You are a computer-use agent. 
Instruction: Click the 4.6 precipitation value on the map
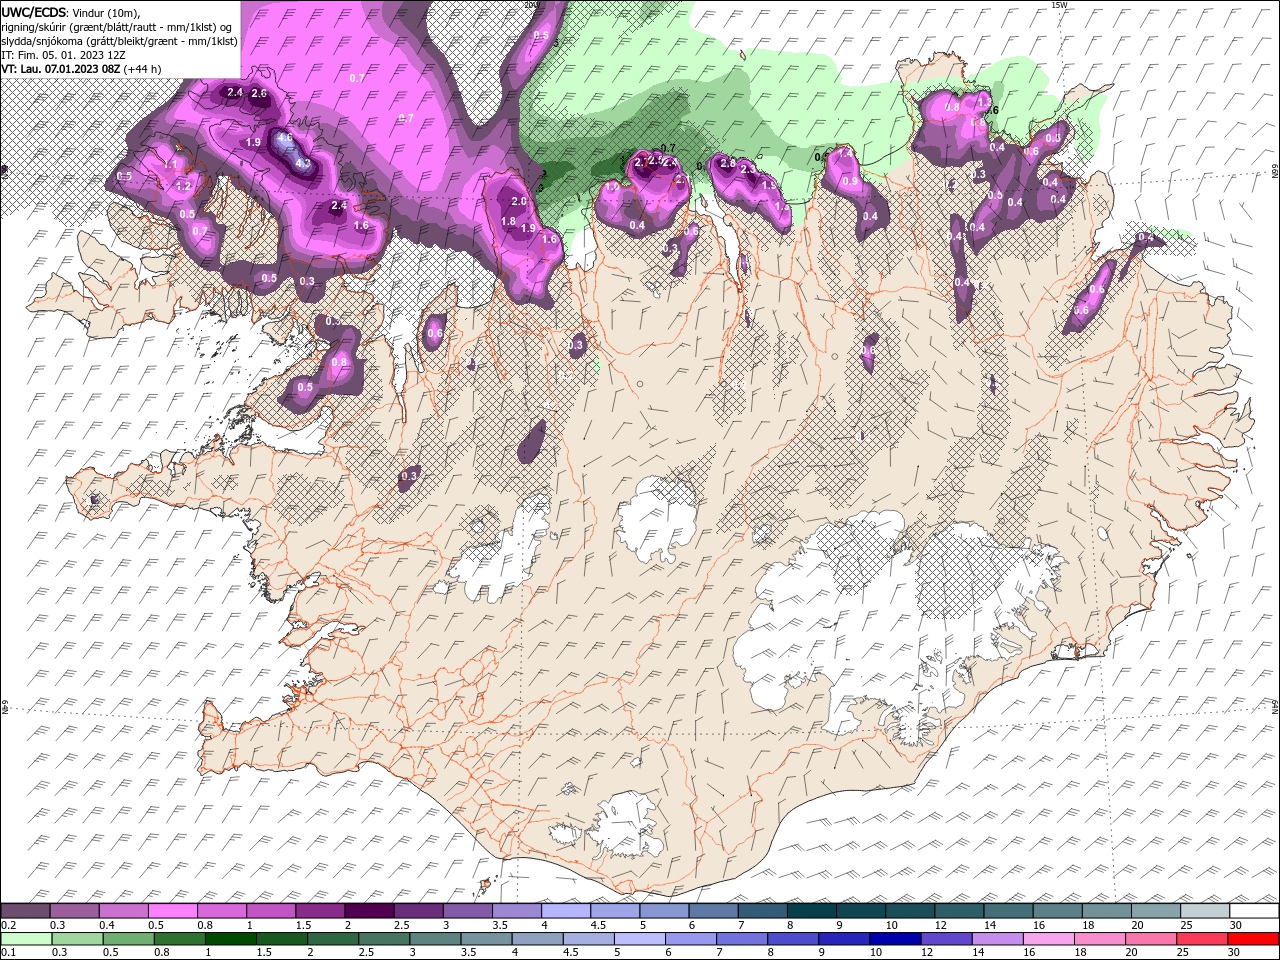pos(284,139)
